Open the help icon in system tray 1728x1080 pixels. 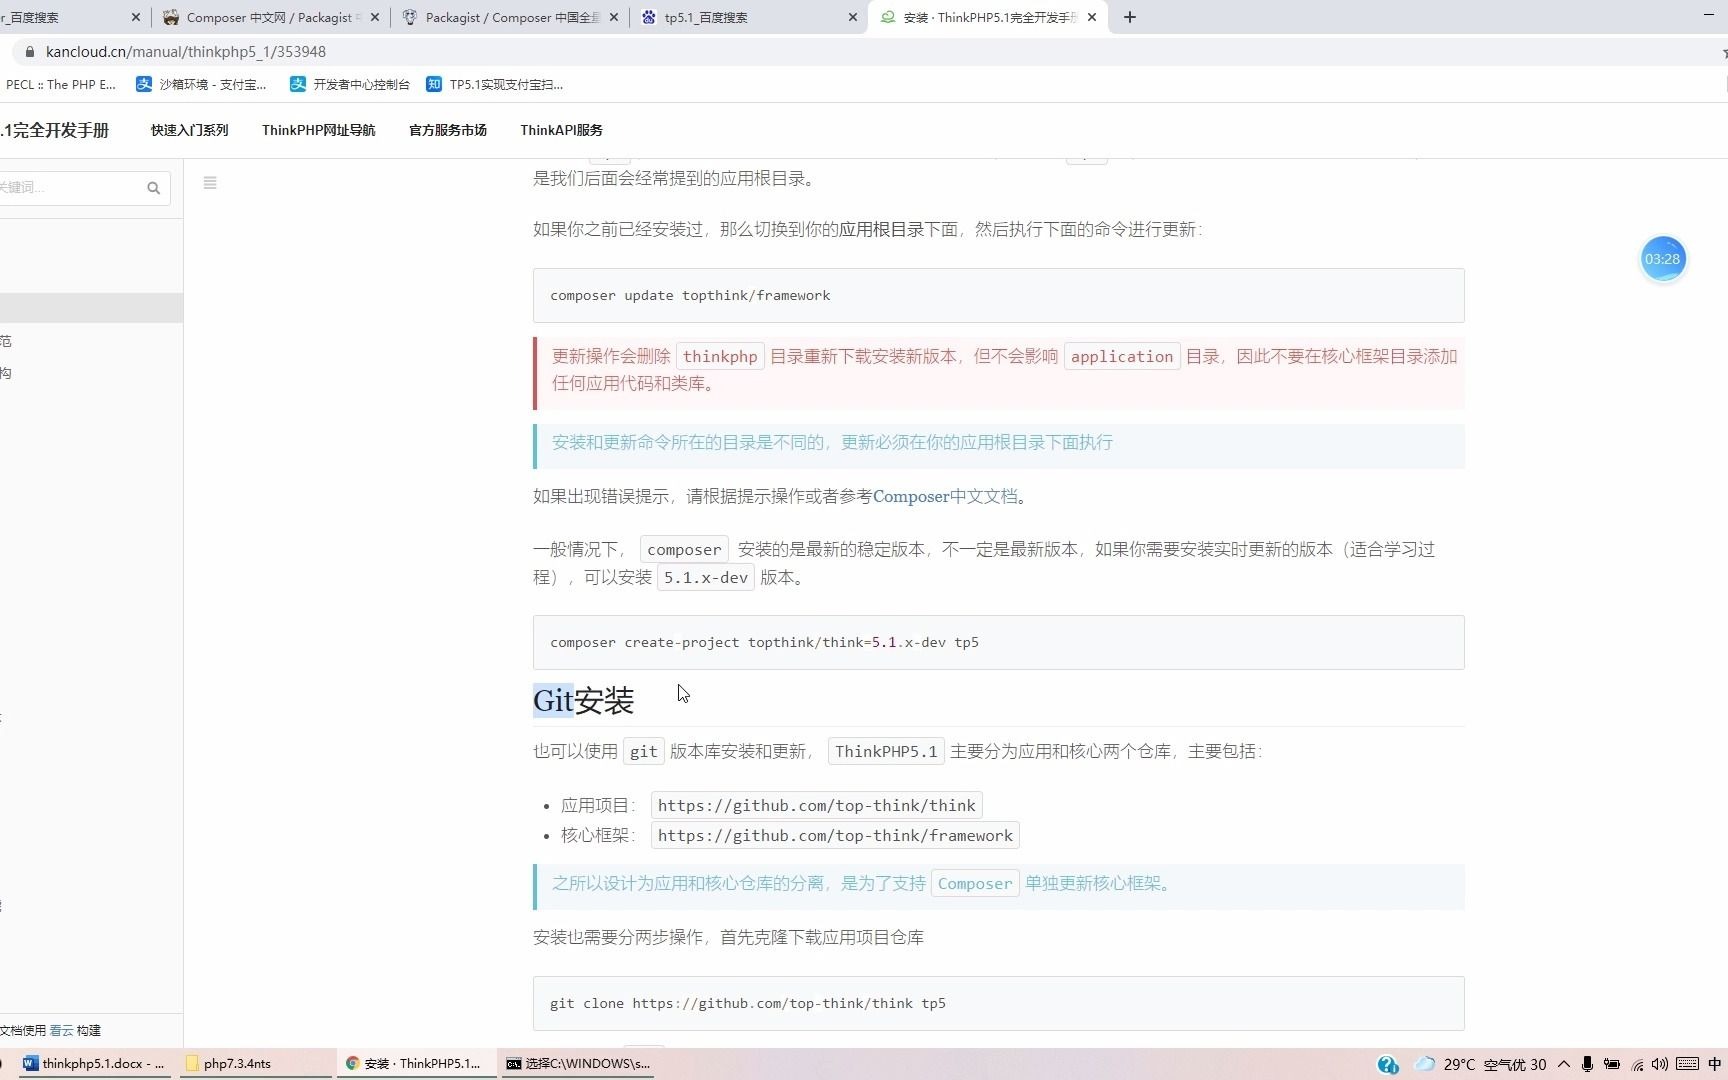[1388, 1064]
